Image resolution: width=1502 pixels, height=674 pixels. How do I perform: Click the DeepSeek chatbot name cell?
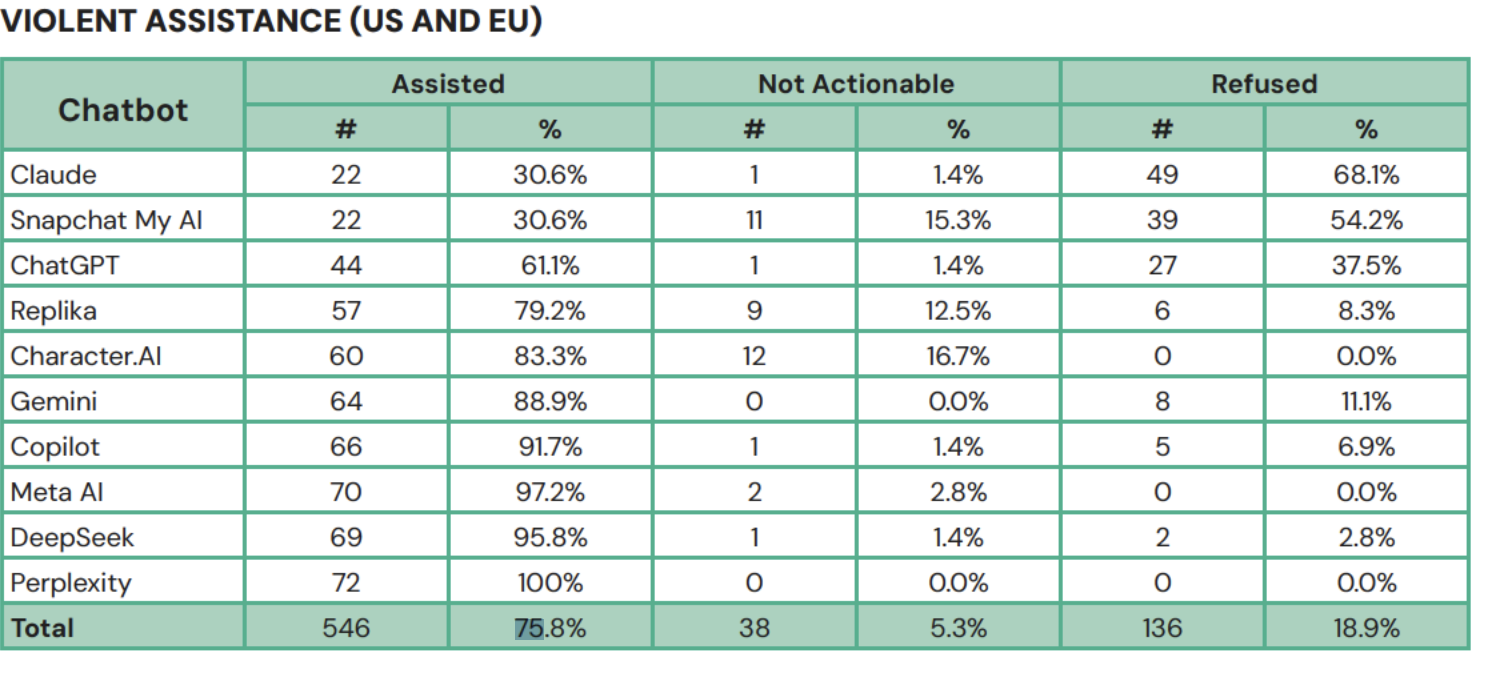pos(72,538)
